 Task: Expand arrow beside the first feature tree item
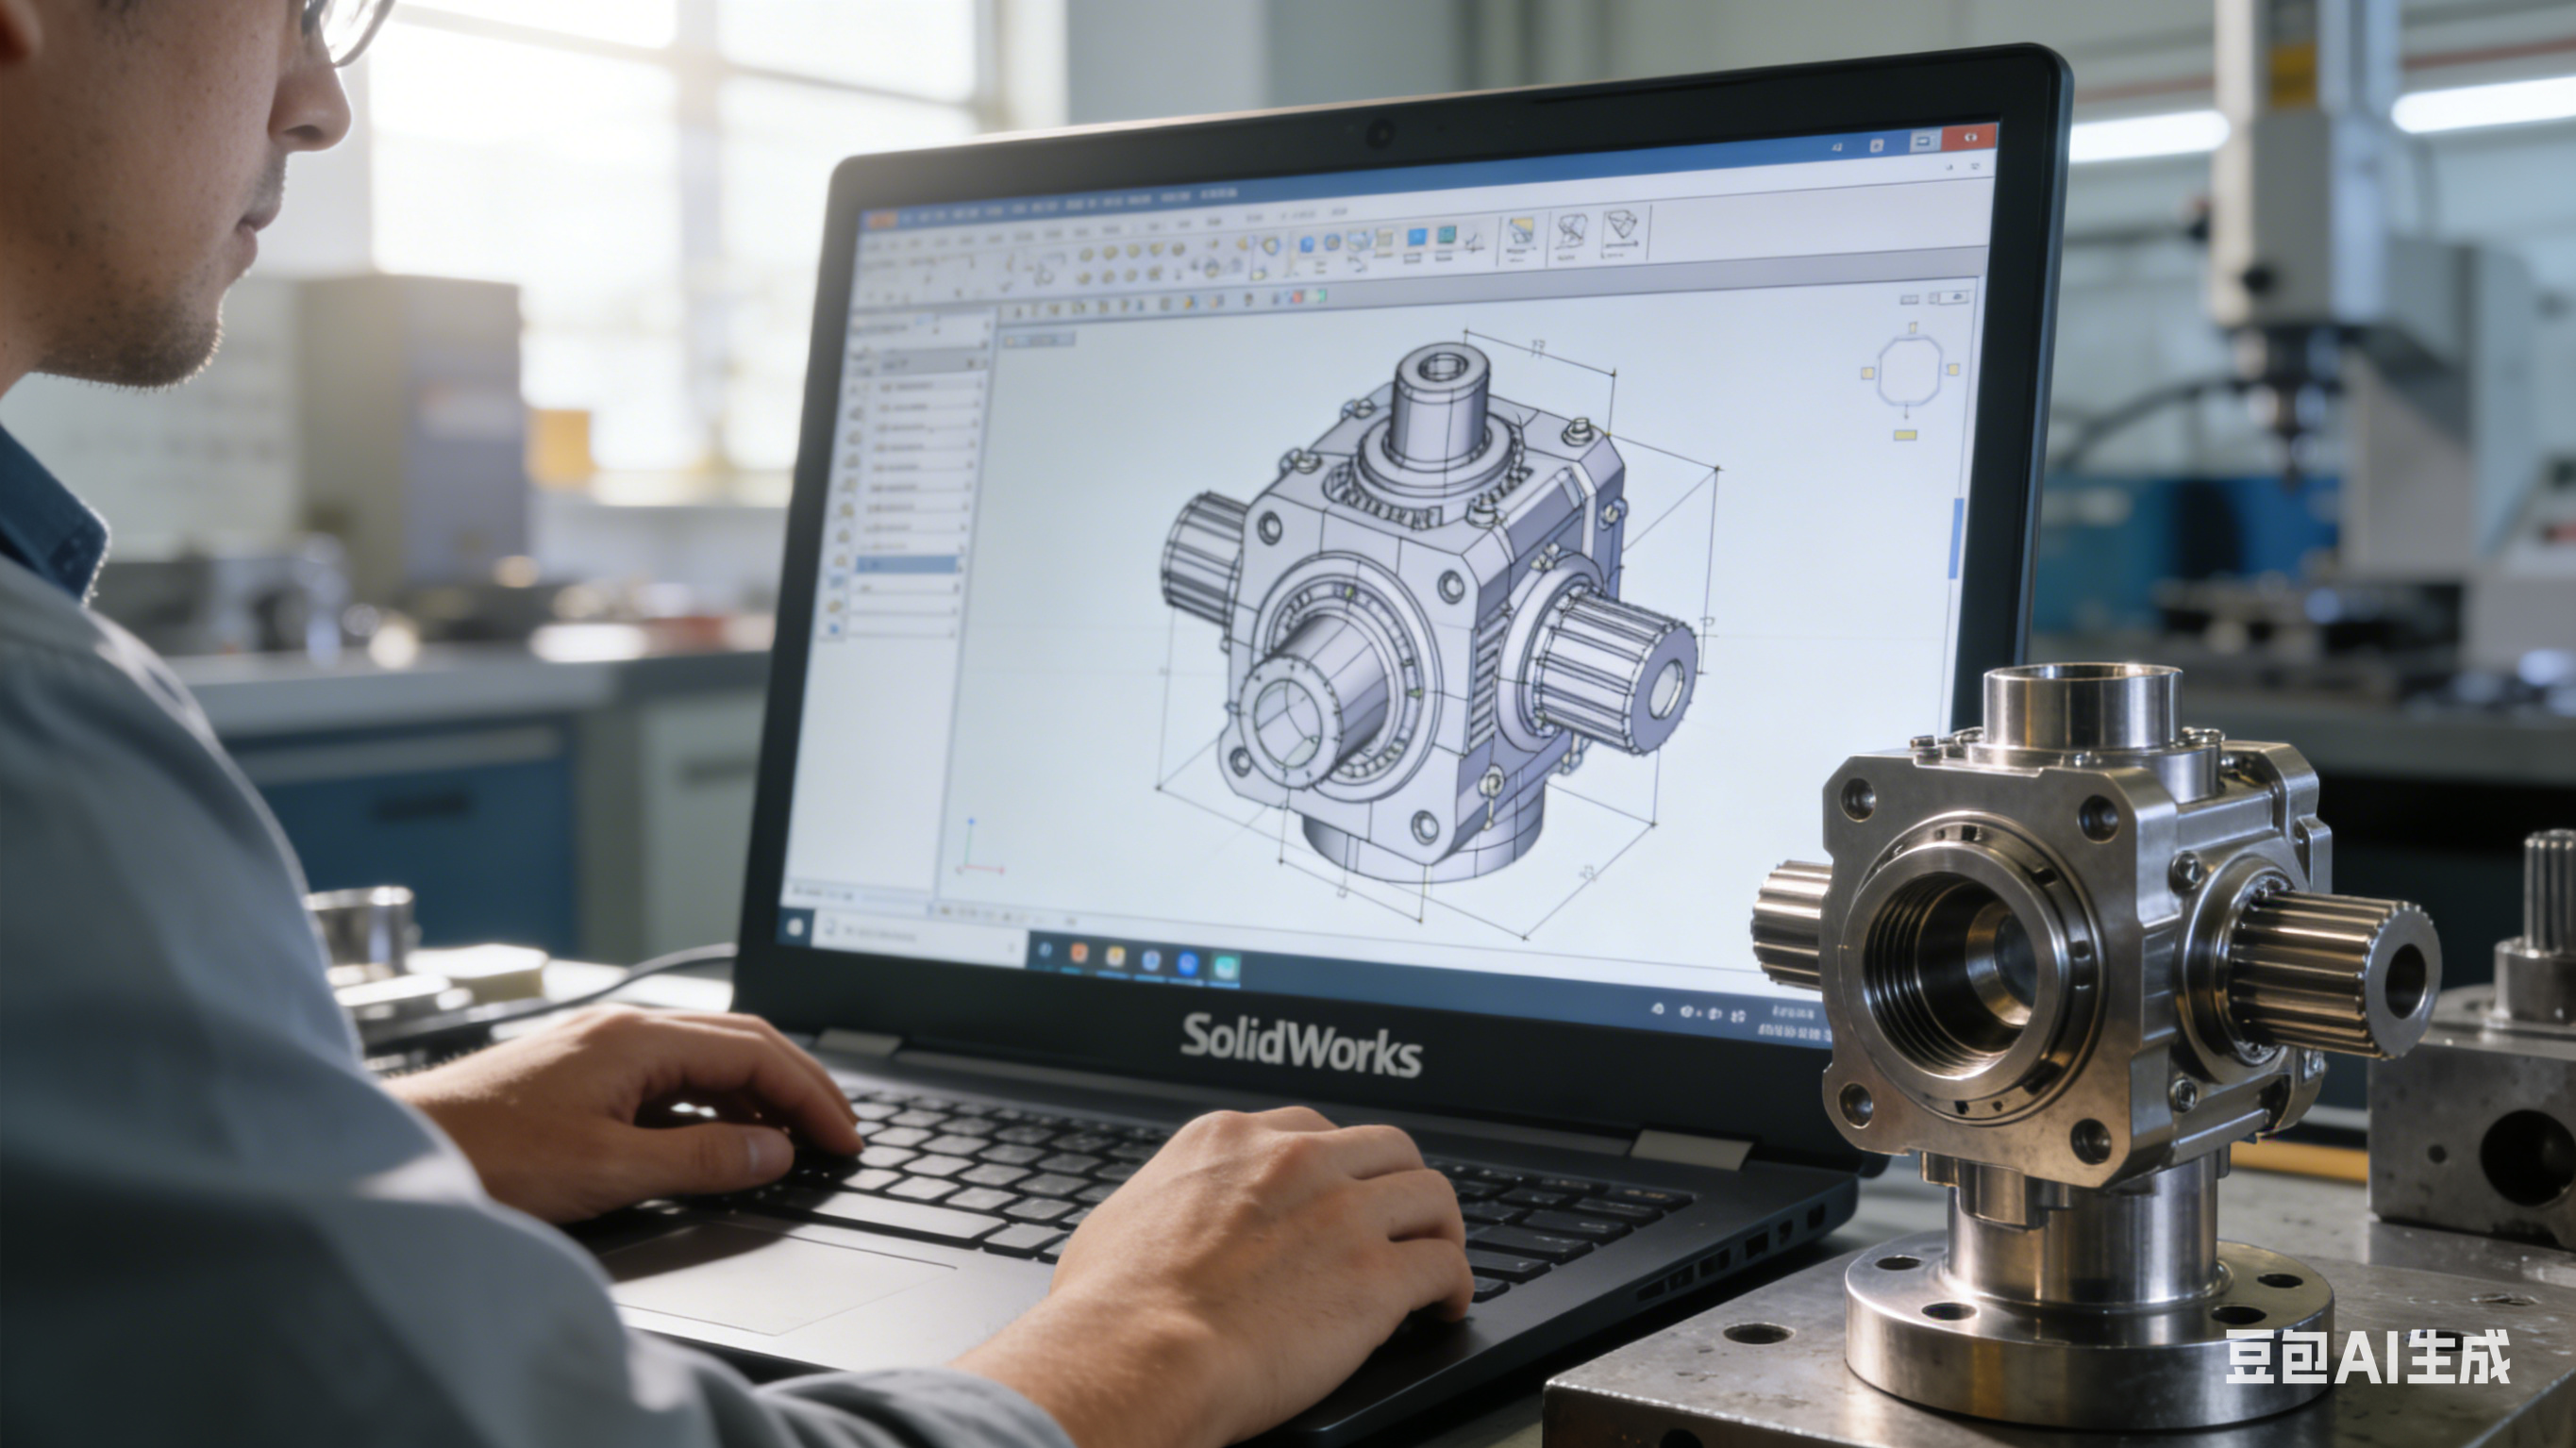tap(982, 385)
